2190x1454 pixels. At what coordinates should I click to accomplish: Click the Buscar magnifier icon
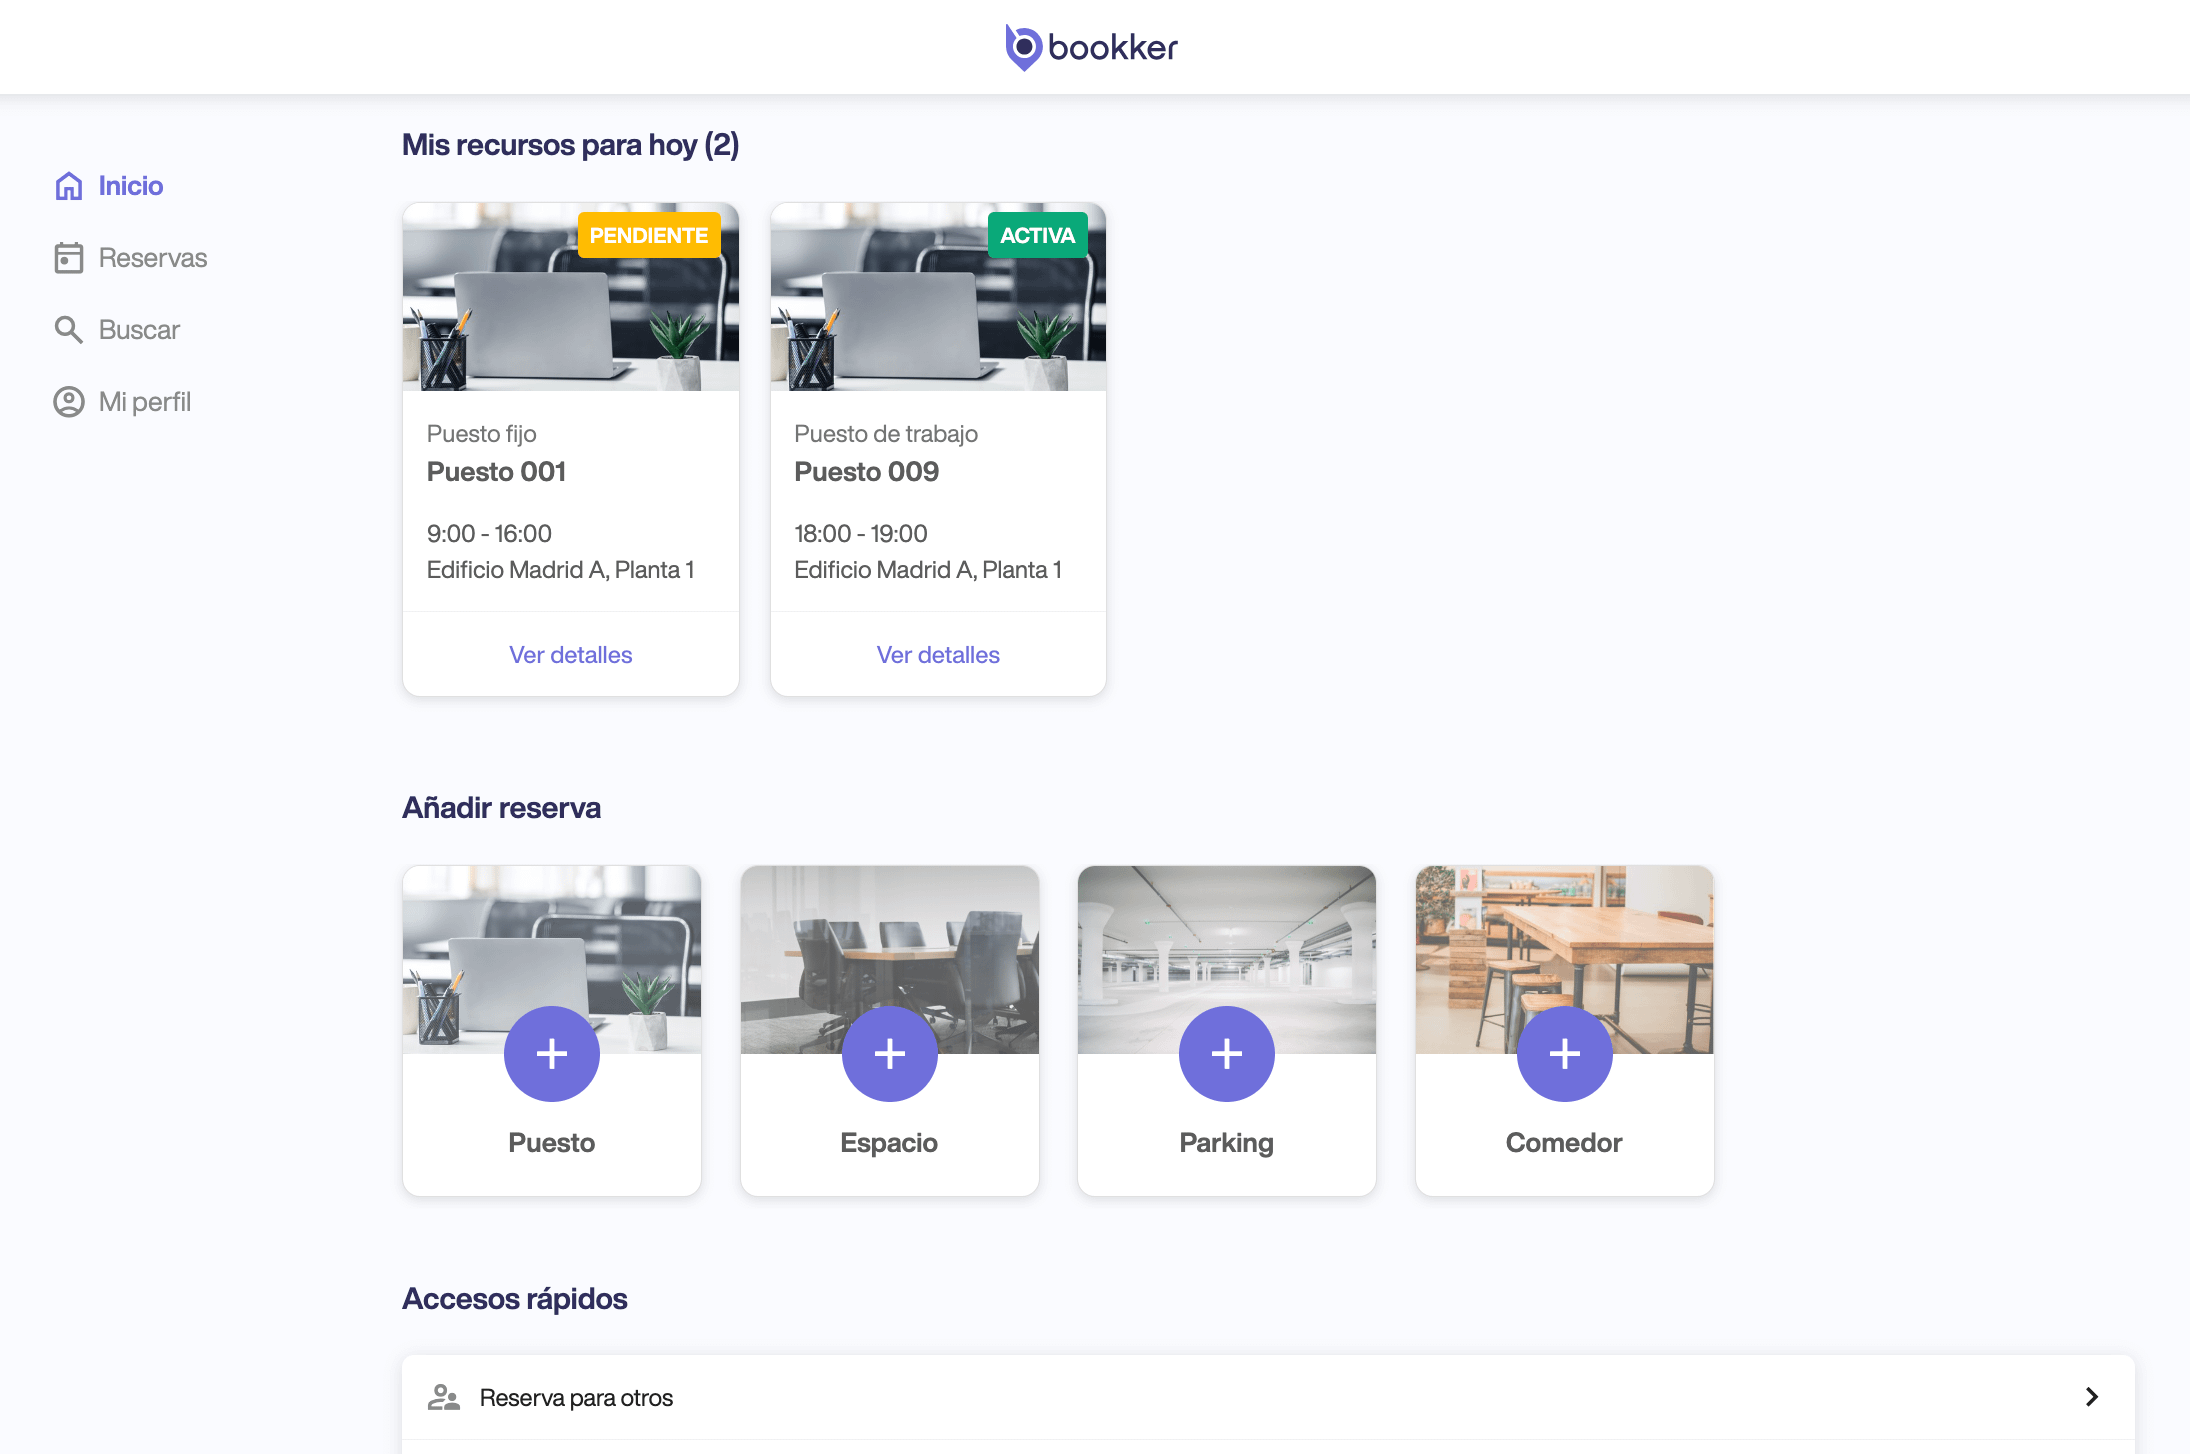click(x=68, y=330)
